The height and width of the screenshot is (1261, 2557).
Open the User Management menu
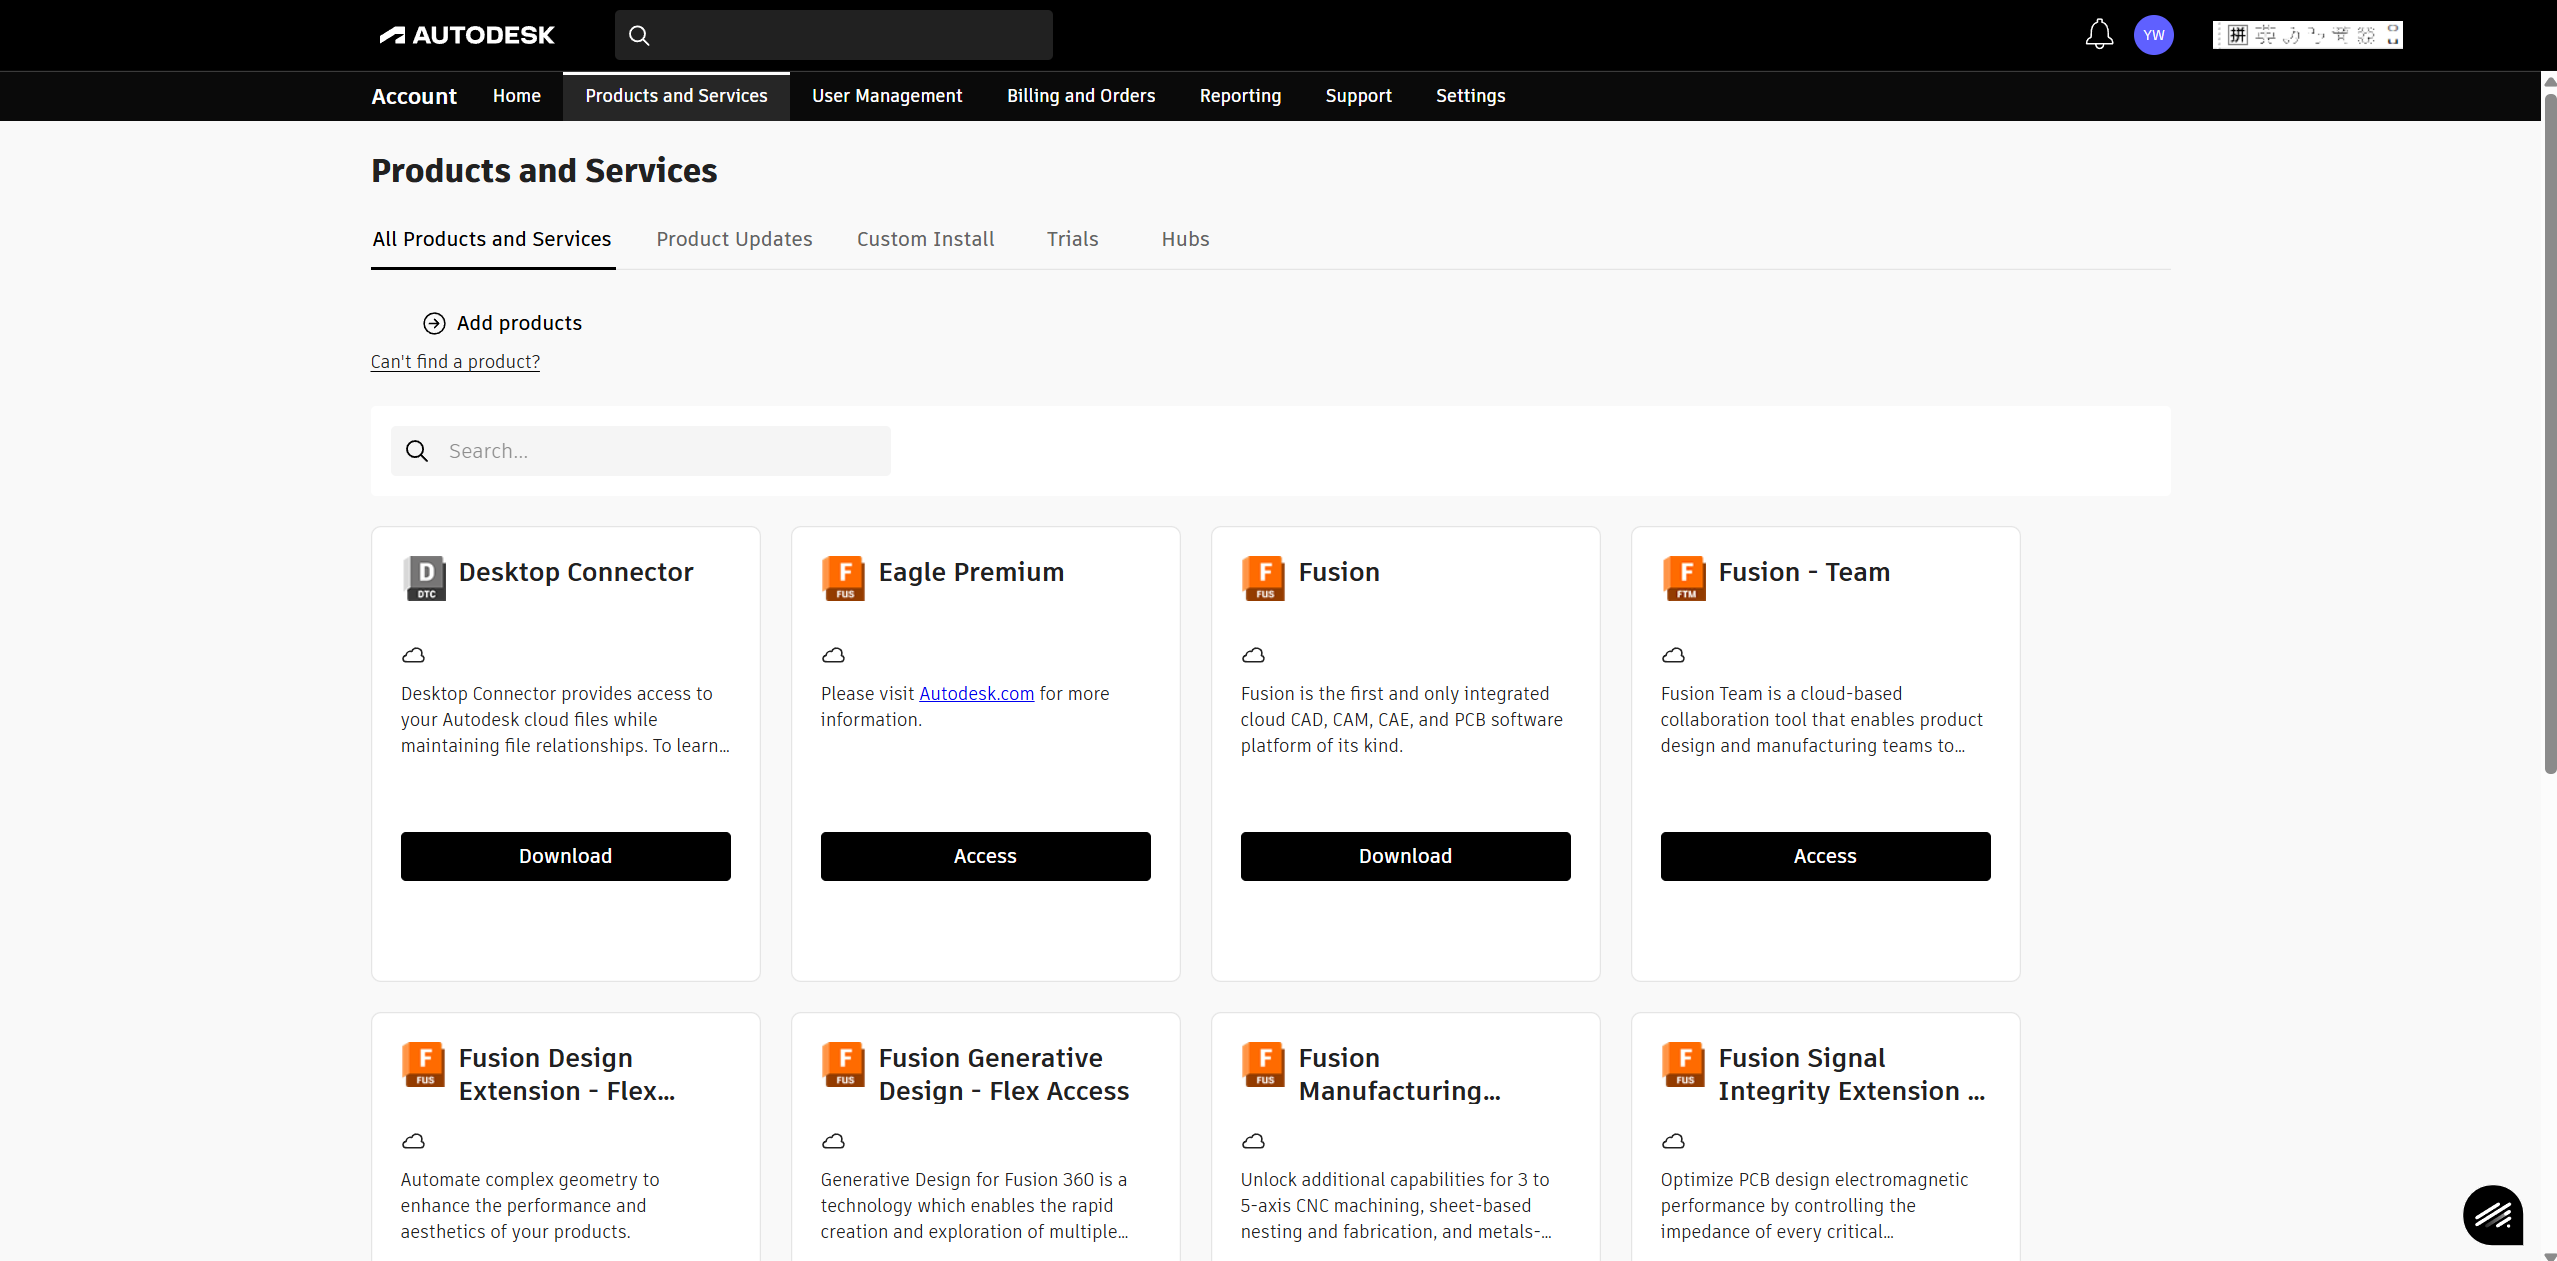(887, 96)
